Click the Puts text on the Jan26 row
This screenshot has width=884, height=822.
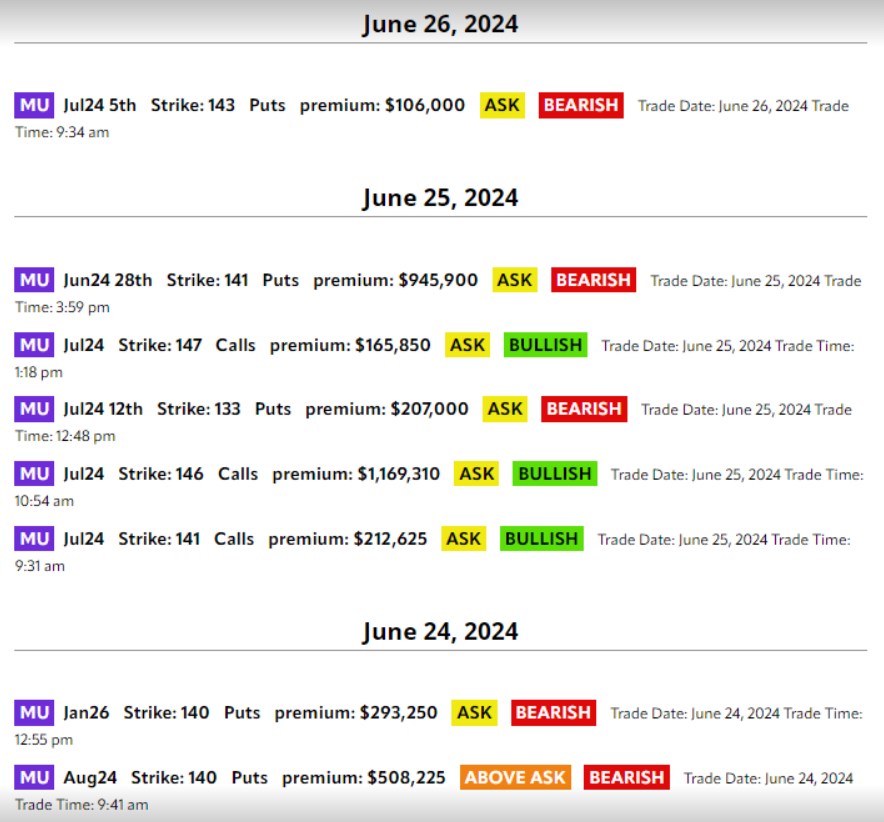point(242,713)
